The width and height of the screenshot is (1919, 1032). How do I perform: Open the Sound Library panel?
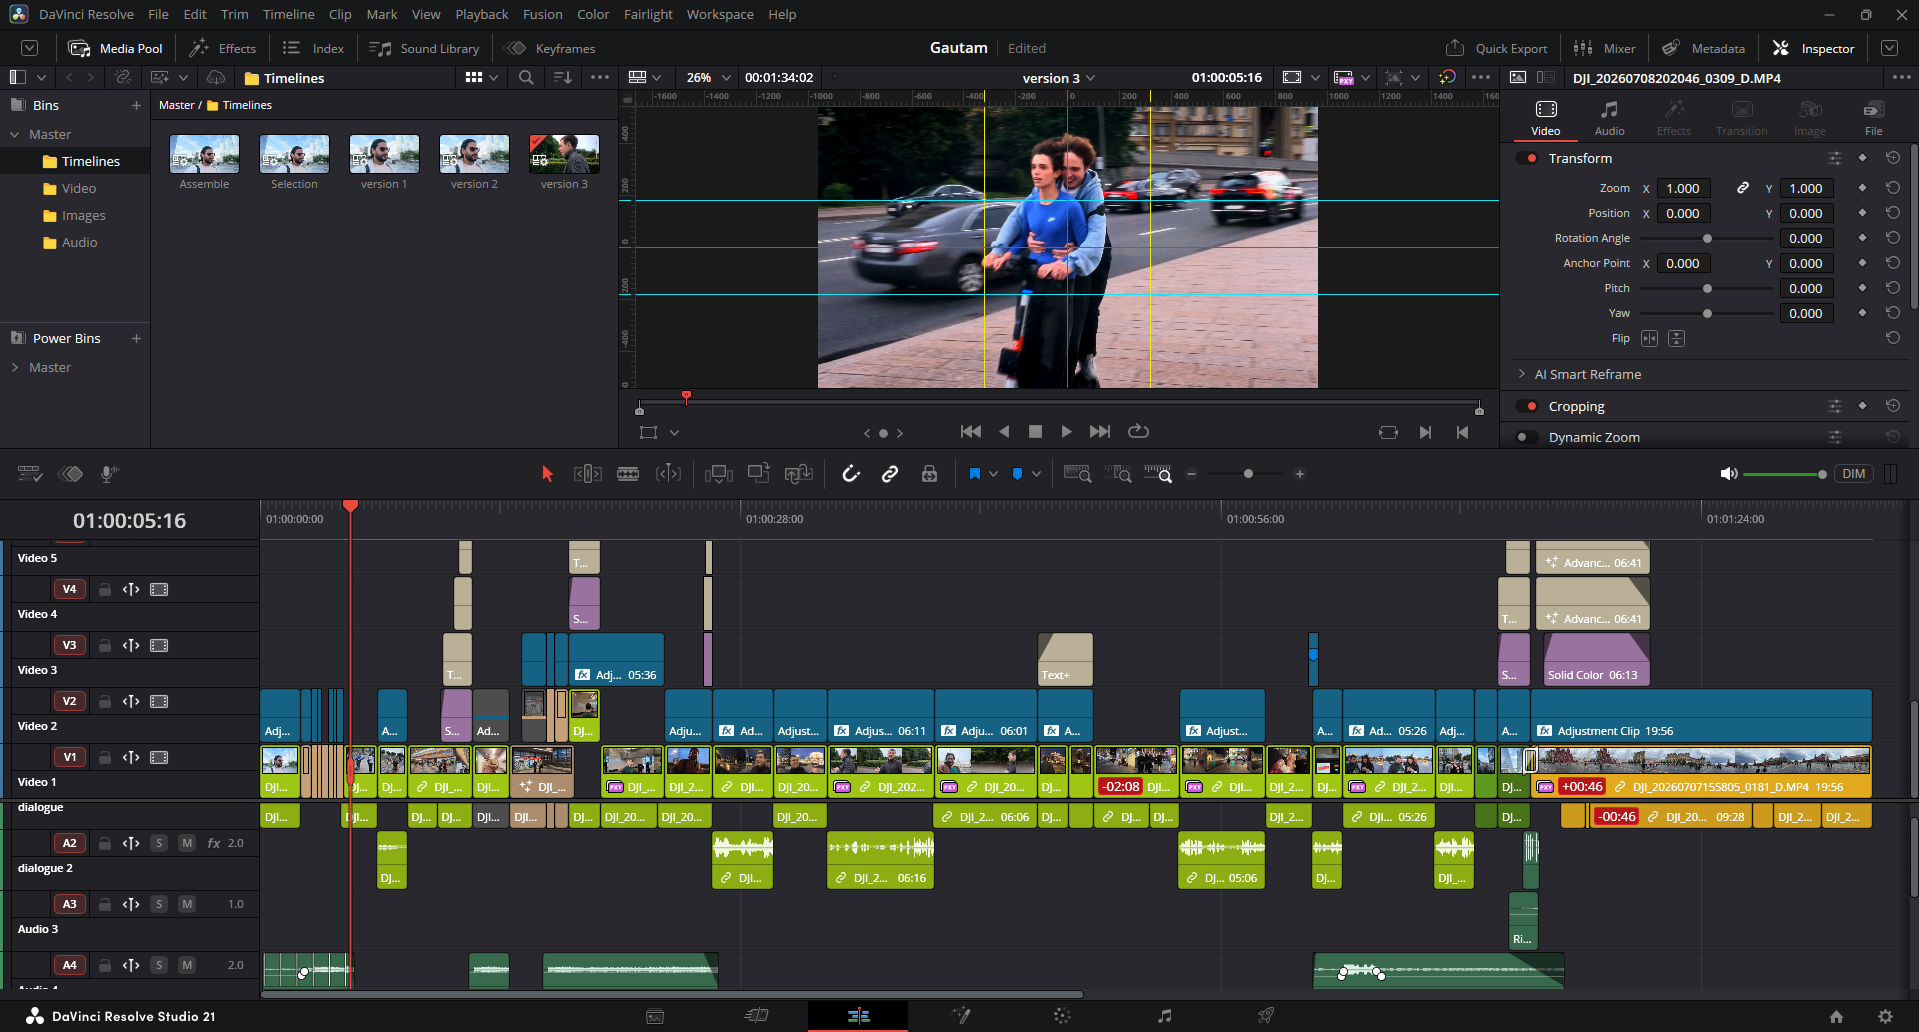[424, 48]
